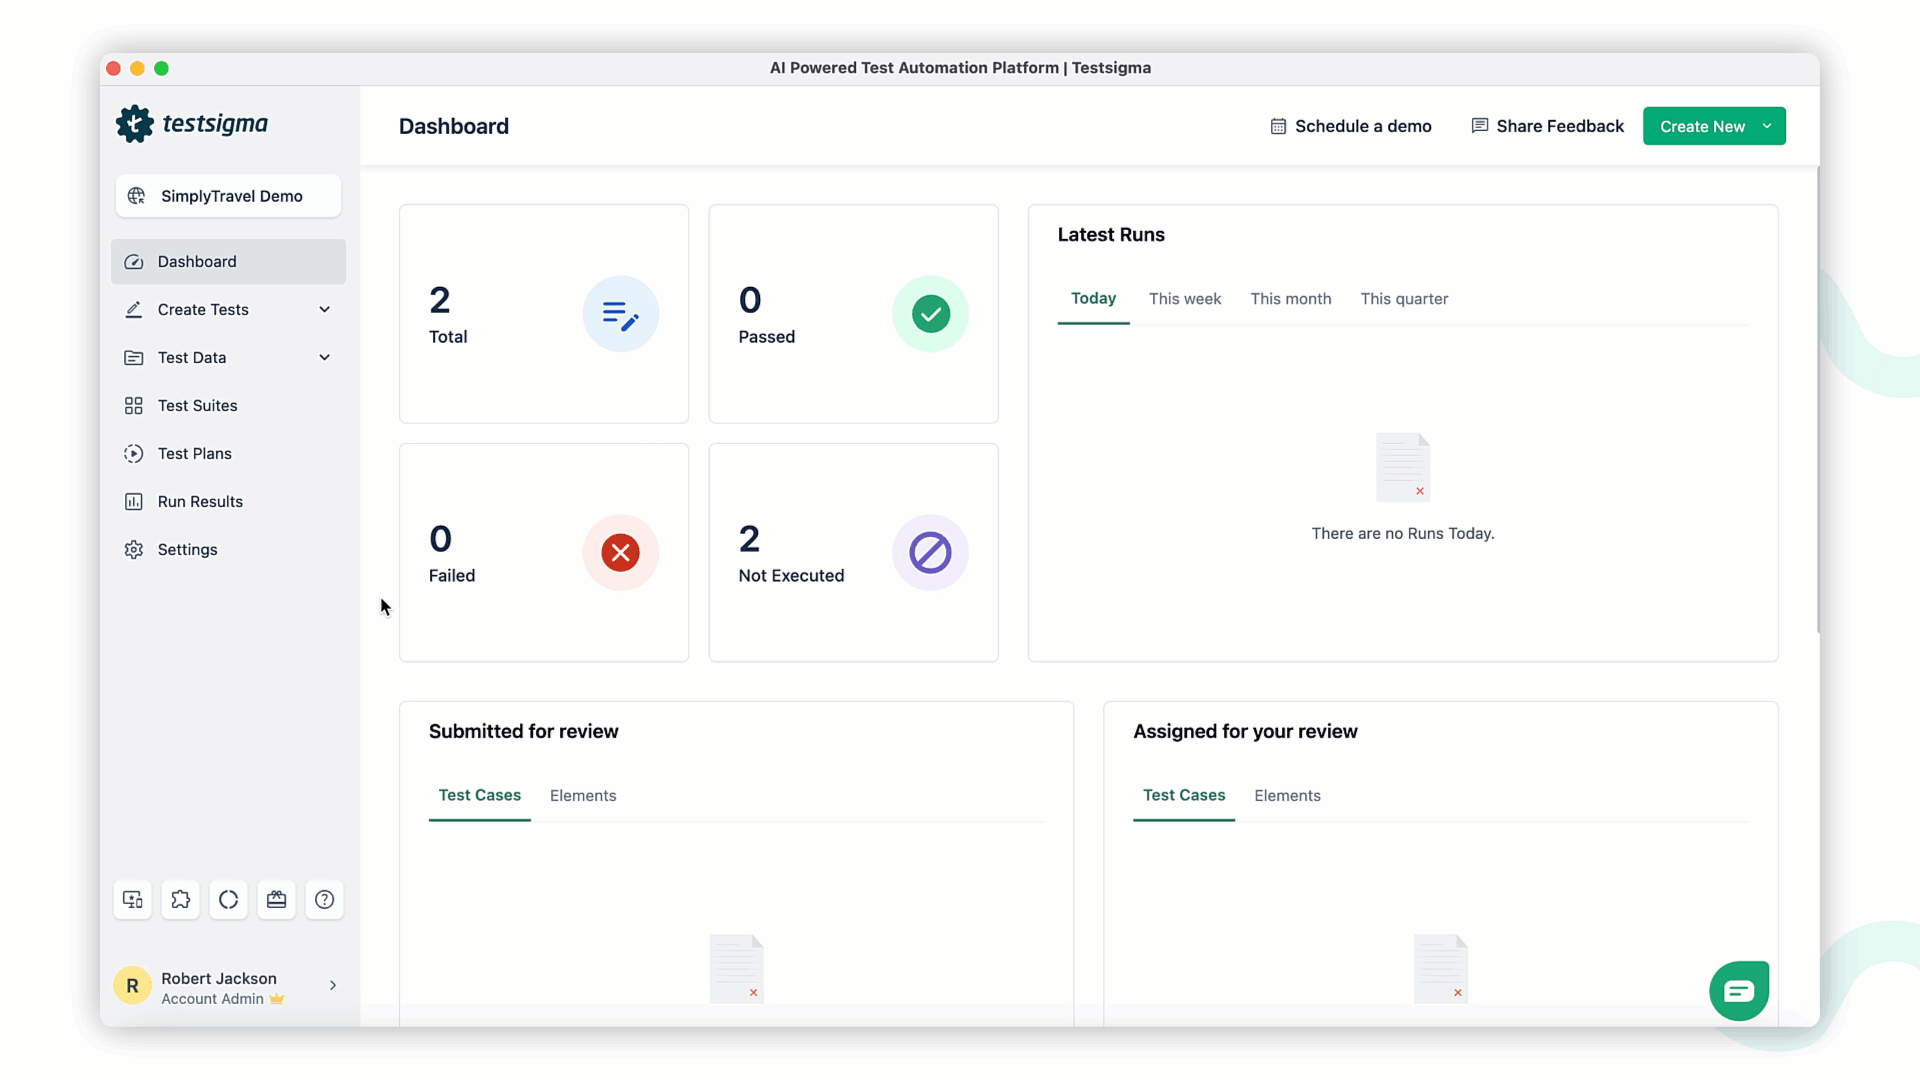Click the Test Data folder icon

pos(133,358)
